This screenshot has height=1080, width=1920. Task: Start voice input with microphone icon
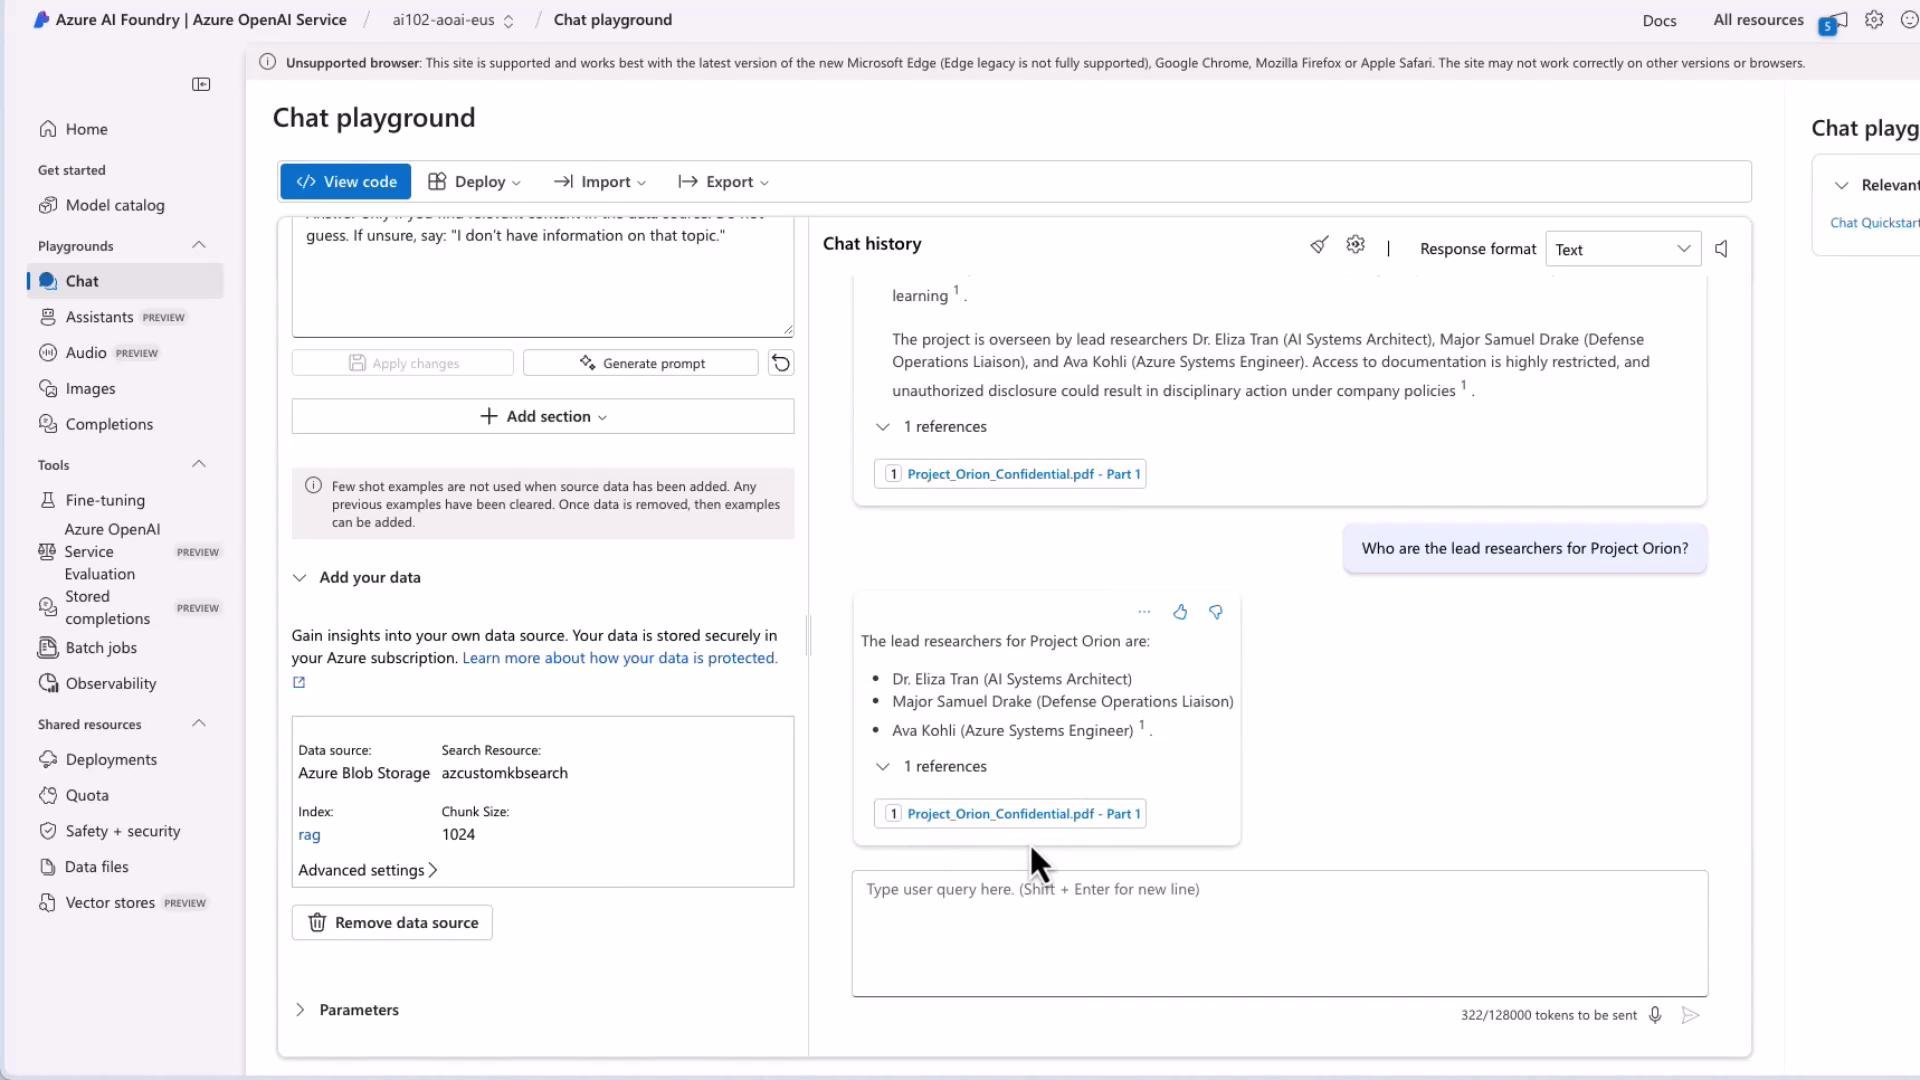(x=1655, y=1015)
